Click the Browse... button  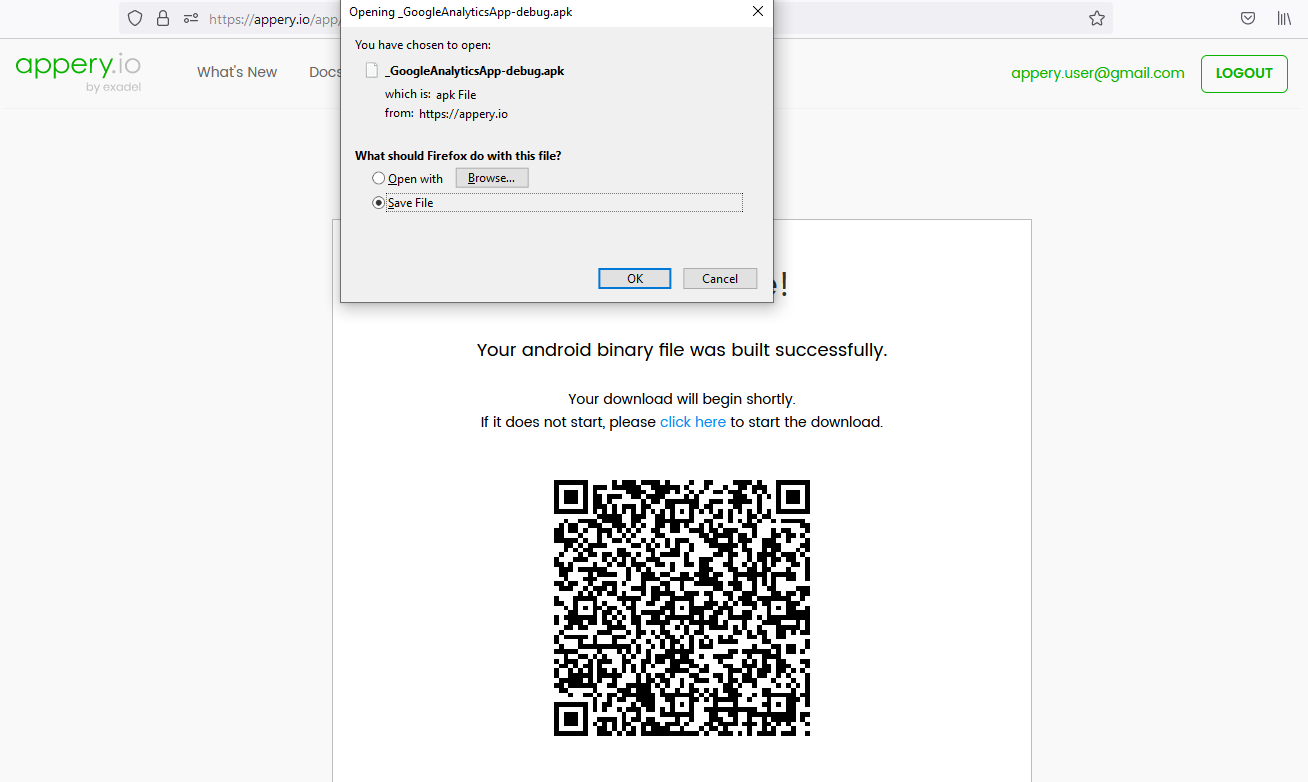click(x=492, y=178)
